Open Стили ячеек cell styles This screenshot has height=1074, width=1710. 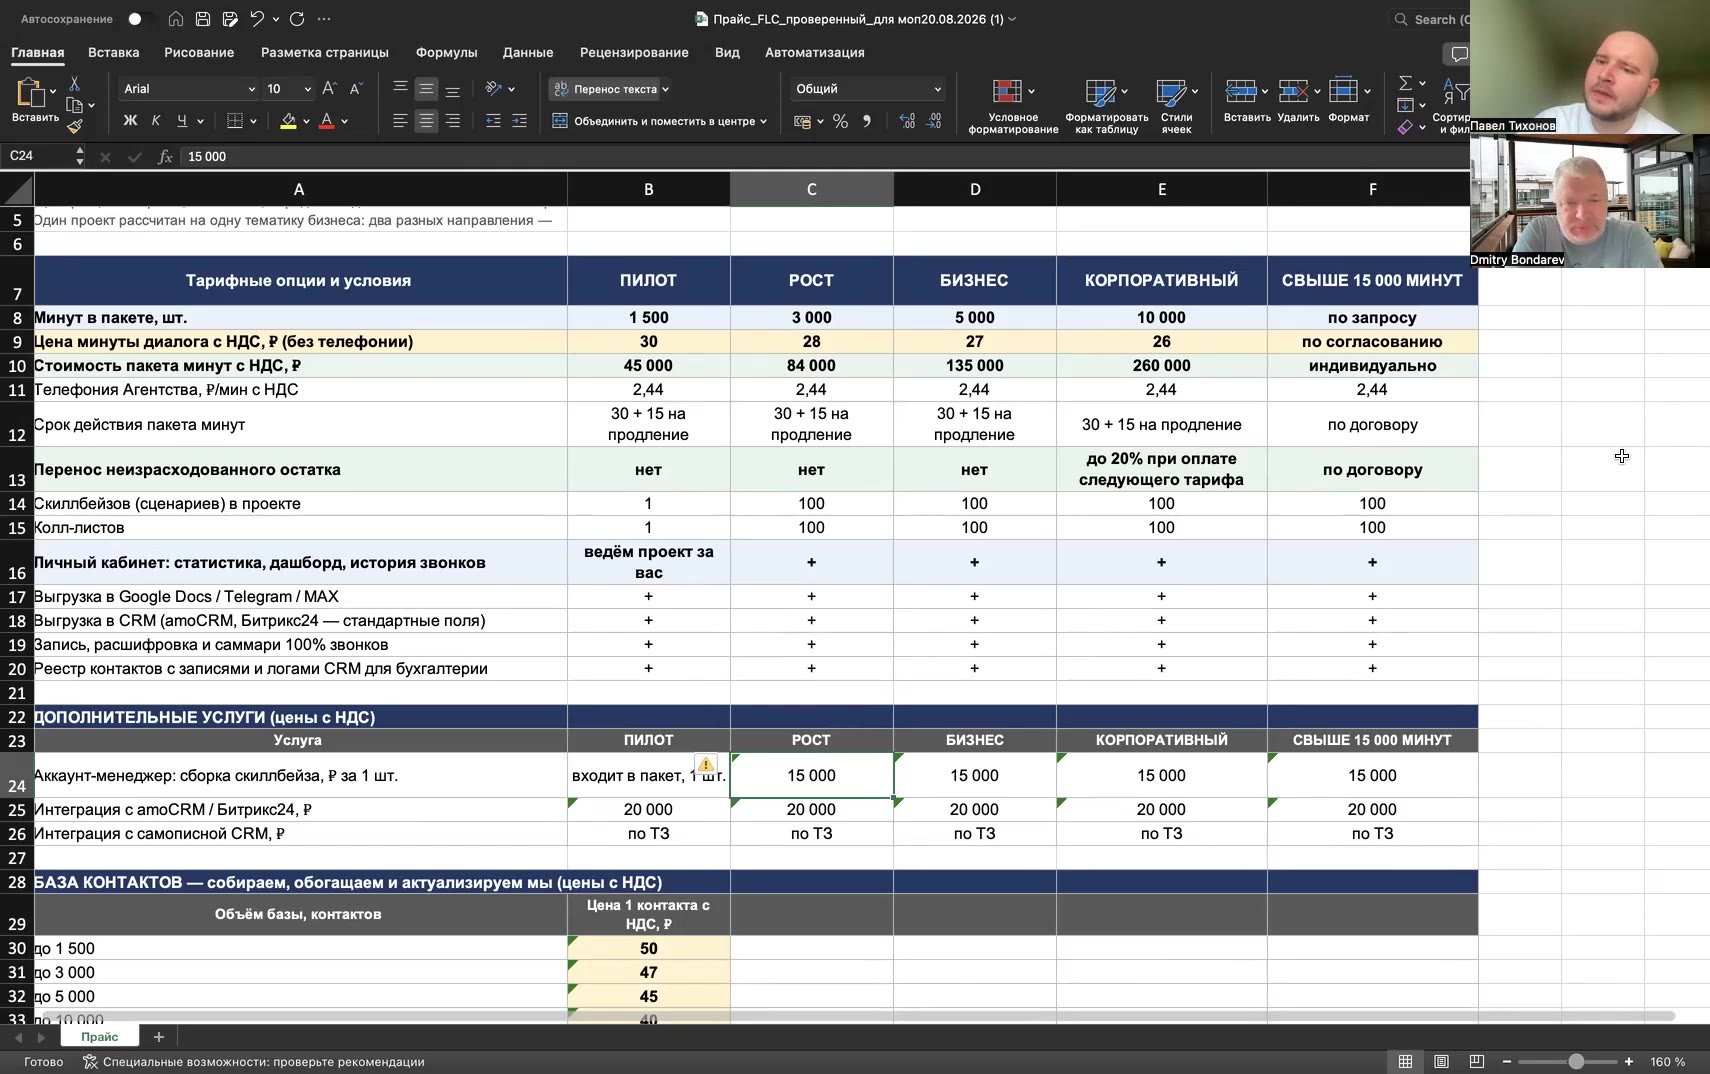1176,105
